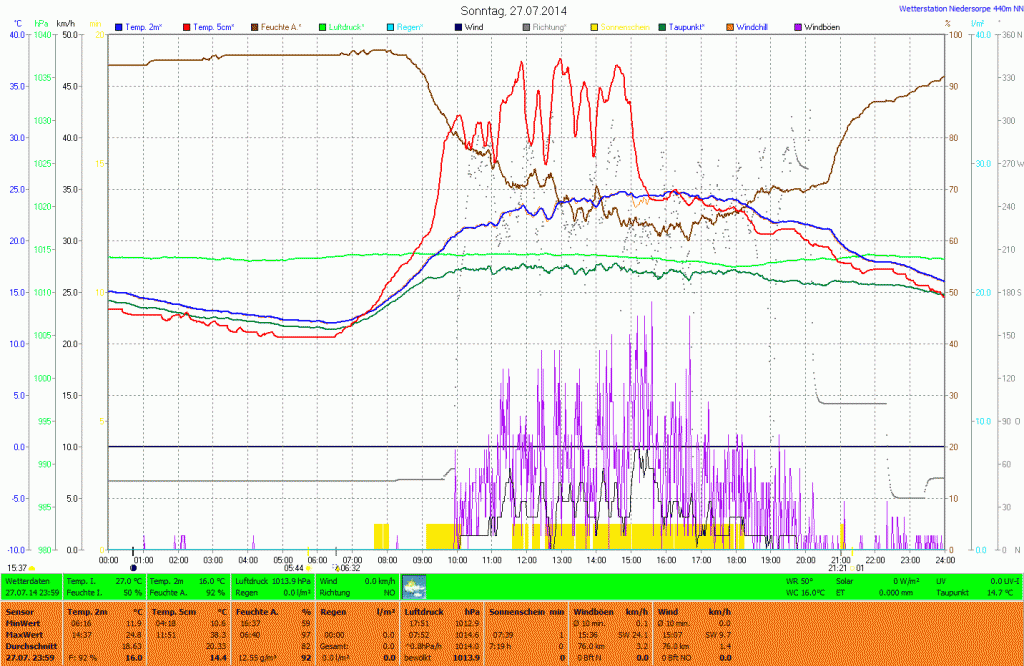Click the cloudy weather forecast icon

click(414, 586)
